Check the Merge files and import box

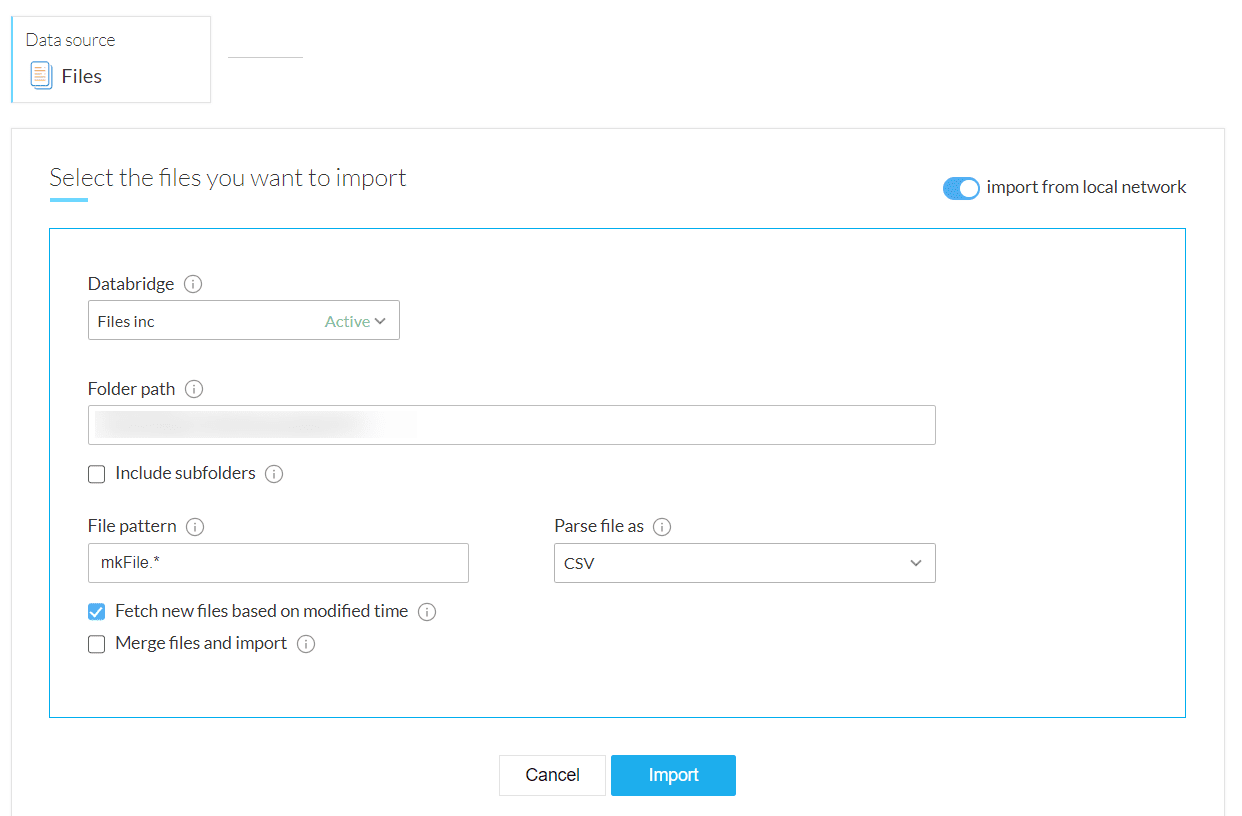point(97,645)
